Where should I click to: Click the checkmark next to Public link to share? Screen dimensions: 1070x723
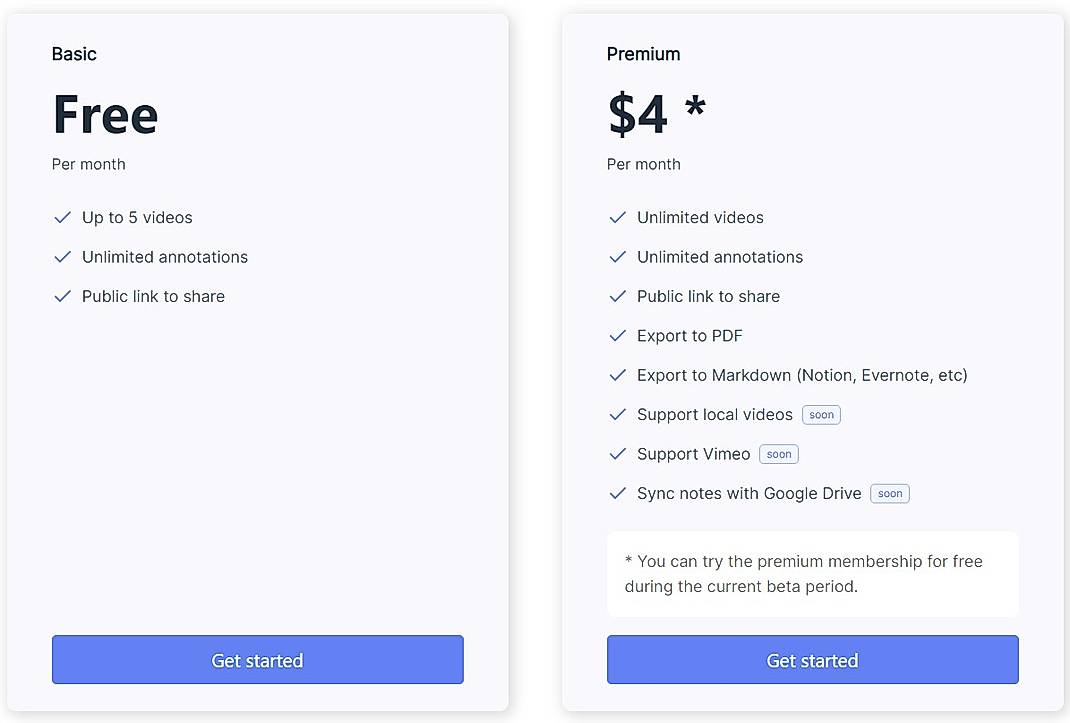(62, 296)
